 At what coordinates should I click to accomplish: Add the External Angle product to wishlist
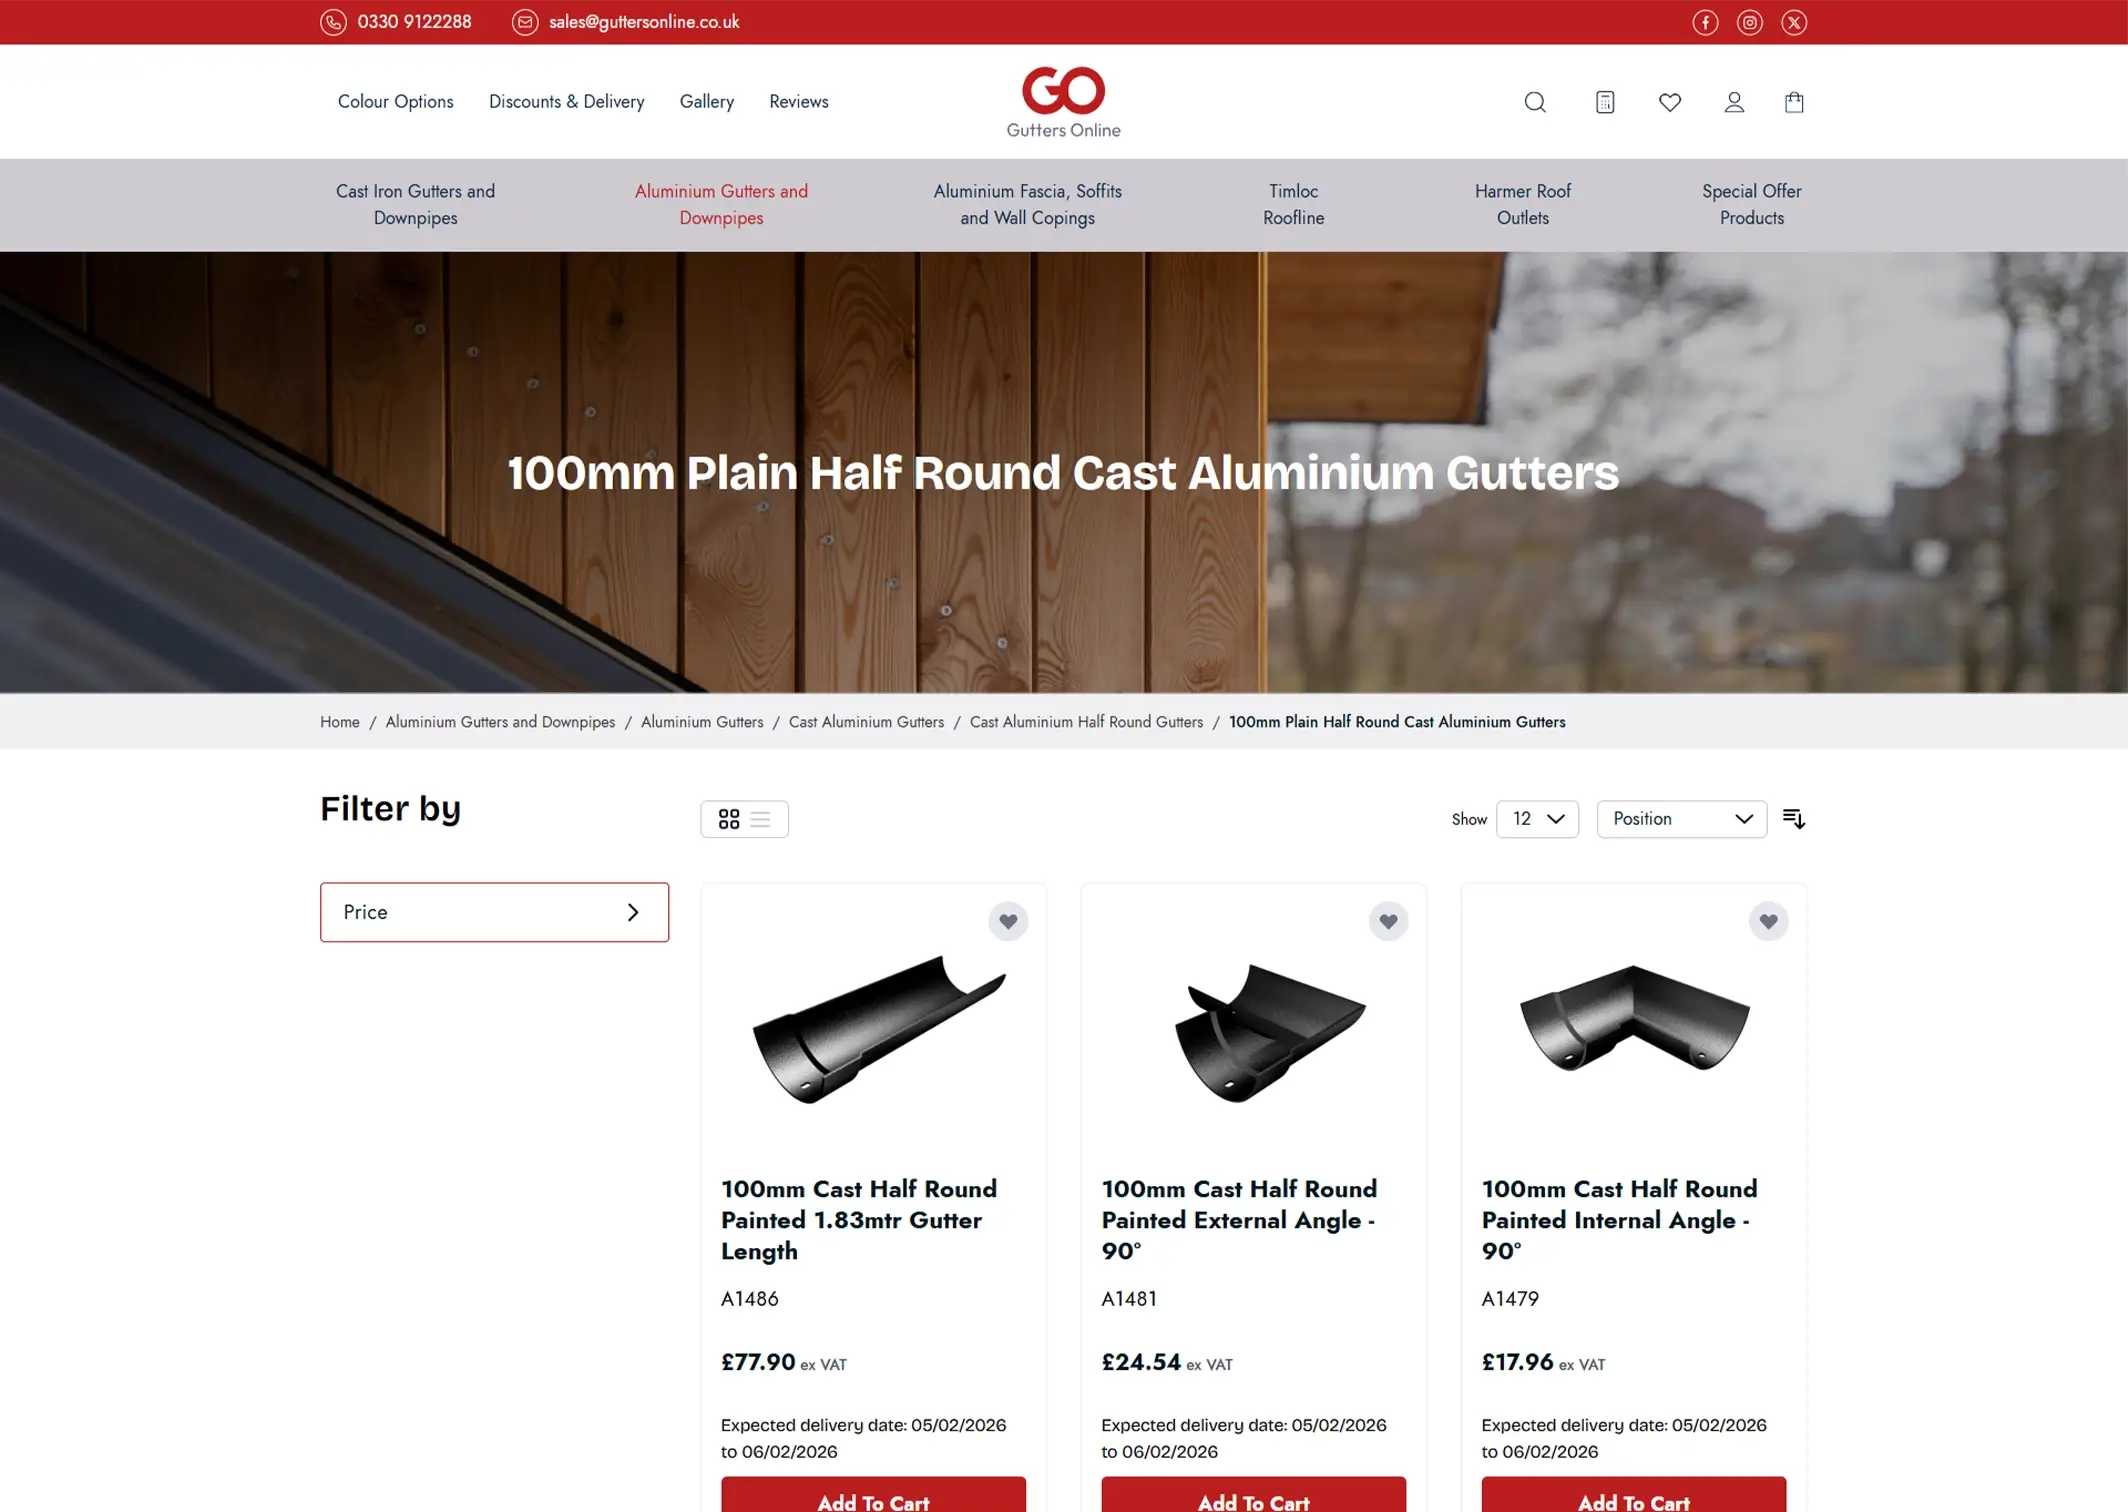tap(1388, 921)
